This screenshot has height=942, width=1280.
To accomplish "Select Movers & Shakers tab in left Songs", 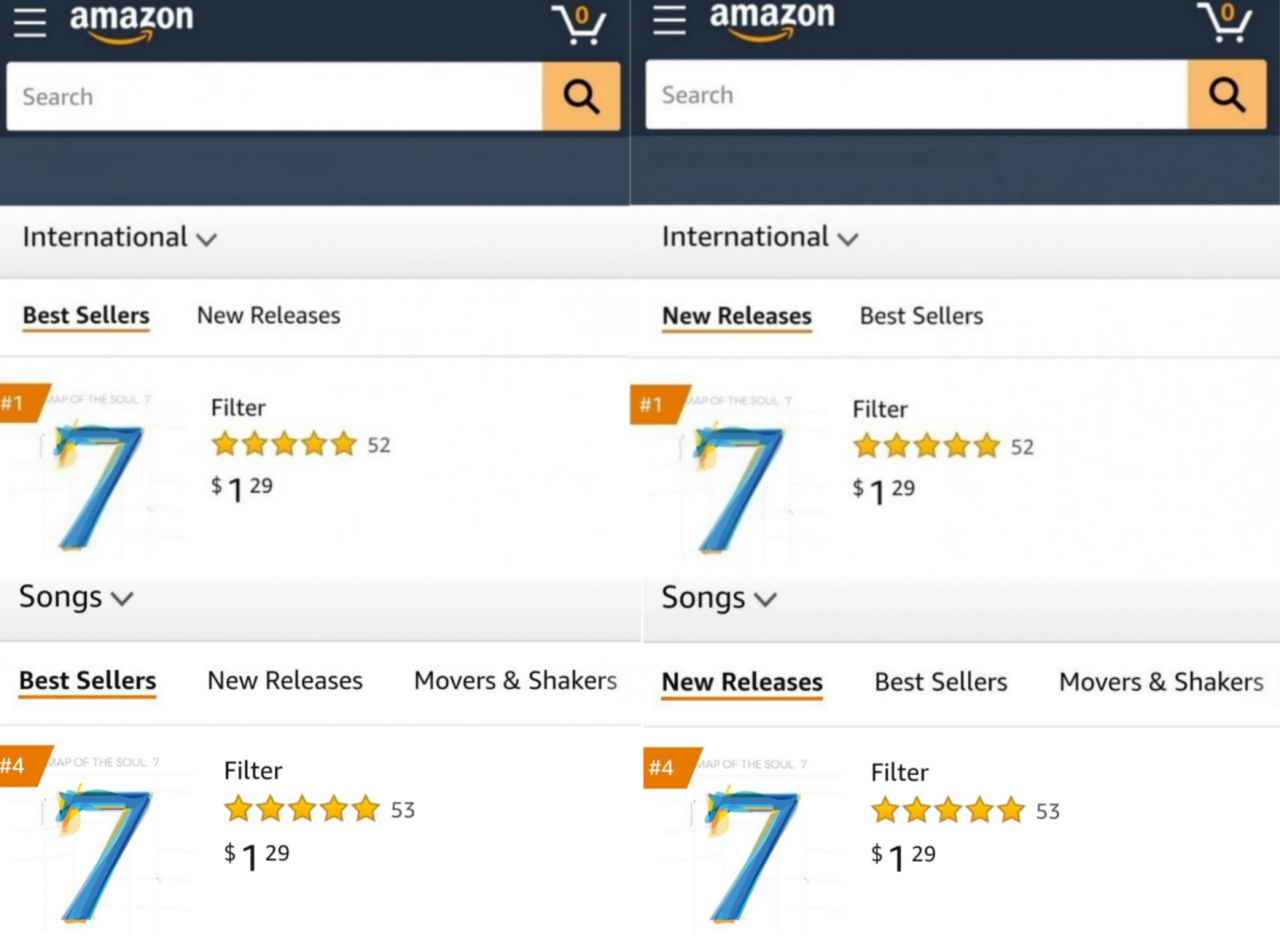I will (515, 680).
